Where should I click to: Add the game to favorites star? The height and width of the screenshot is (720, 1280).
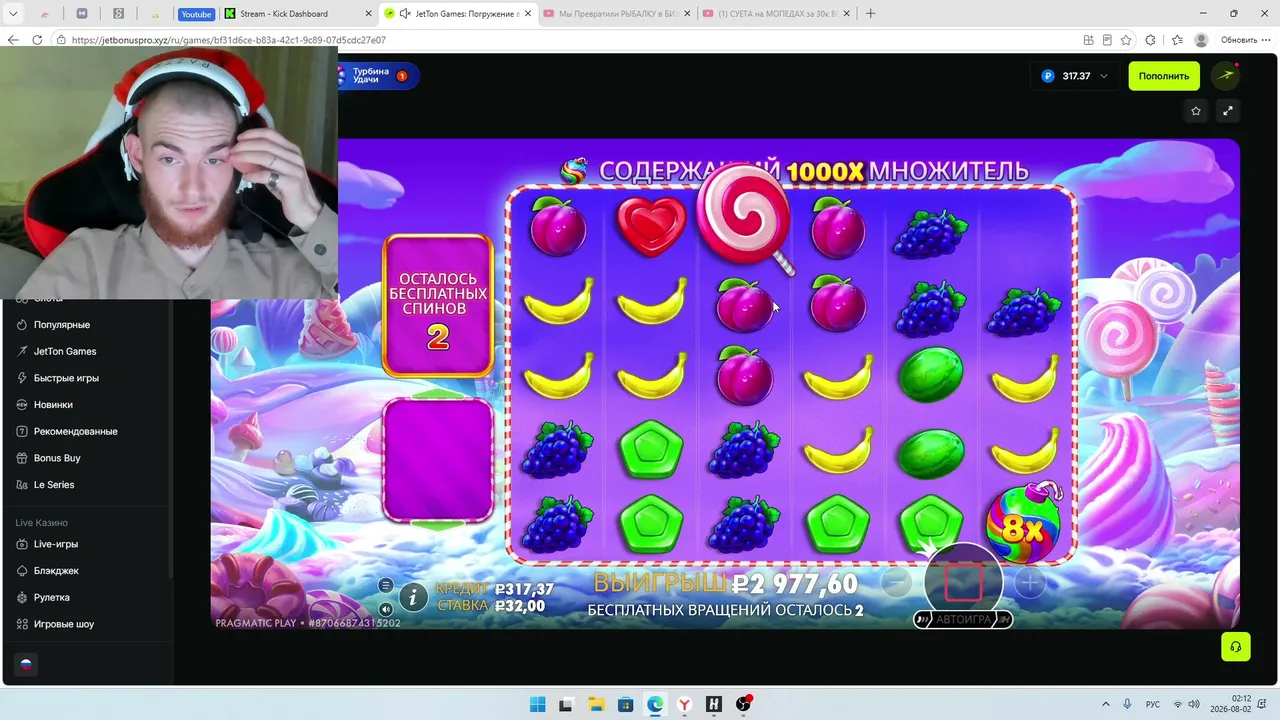click(1196, 111)
